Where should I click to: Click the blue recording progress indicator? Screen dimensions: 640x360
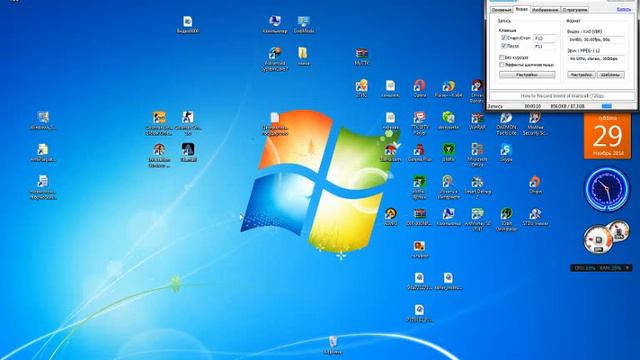607,106
